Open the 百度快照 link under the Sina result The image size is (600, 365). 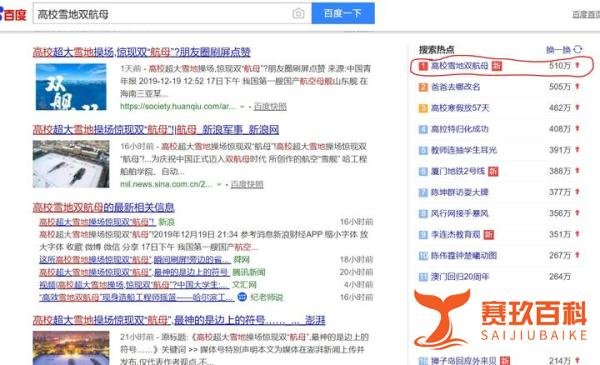click(x=247, y=184)
